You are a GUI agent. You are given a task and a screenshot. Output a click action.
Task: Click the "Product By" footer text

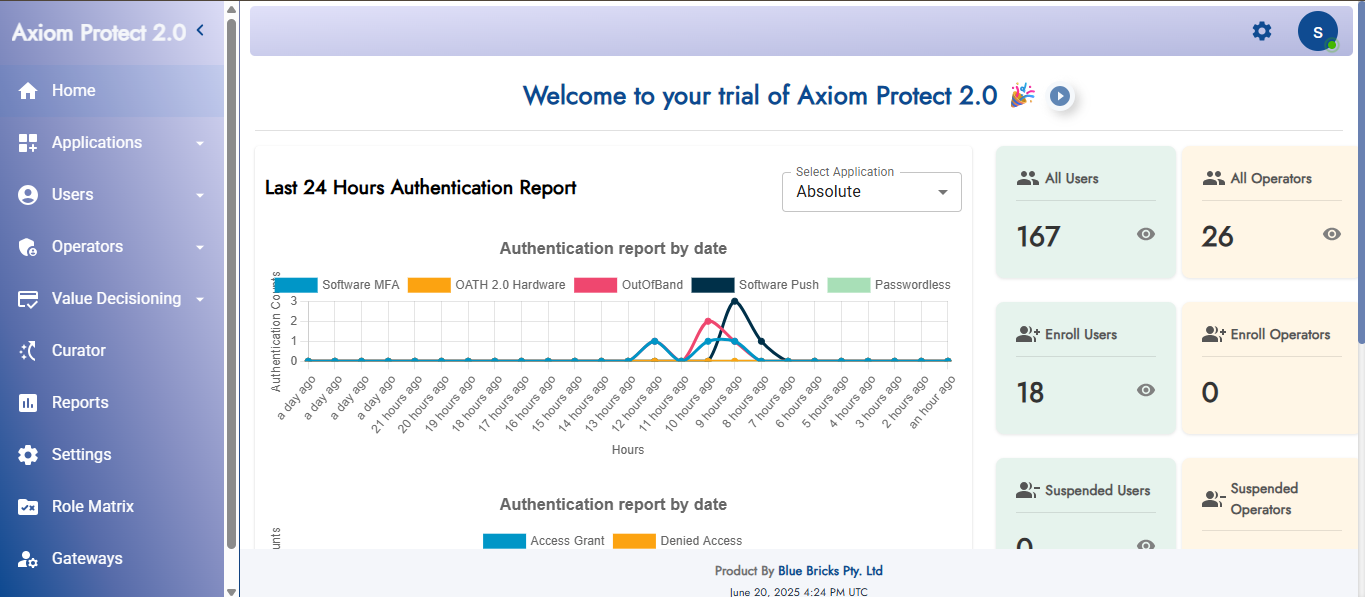click(744, 571)
